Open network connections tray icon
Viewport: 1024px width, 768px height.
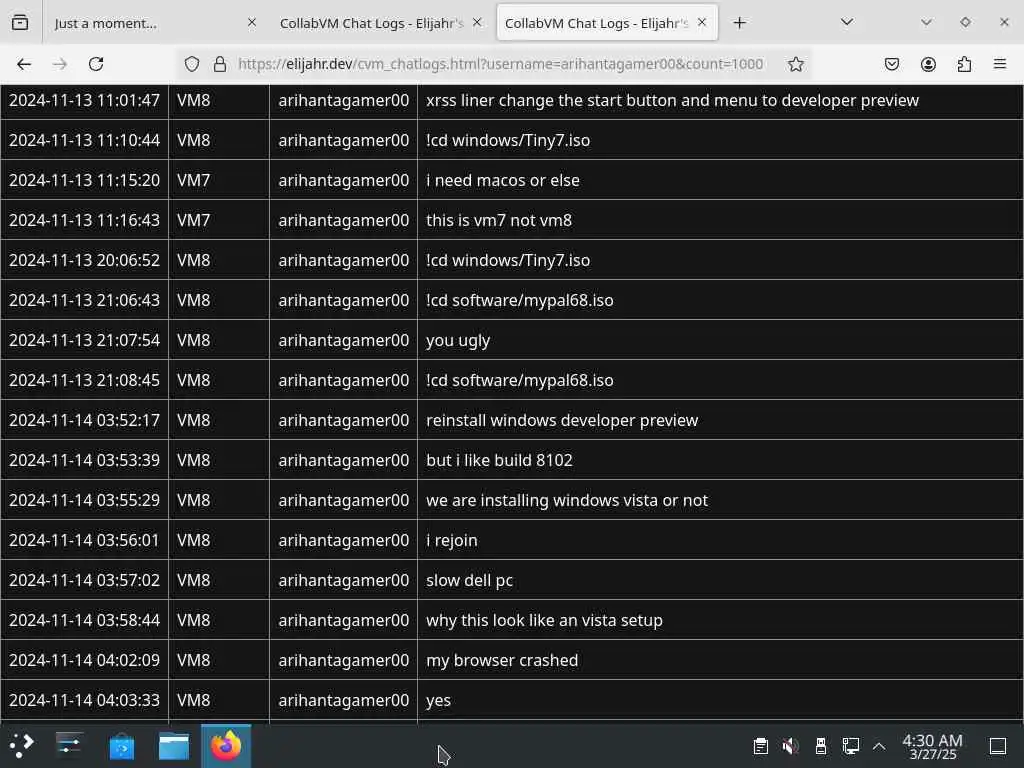[x=850, y=746]
